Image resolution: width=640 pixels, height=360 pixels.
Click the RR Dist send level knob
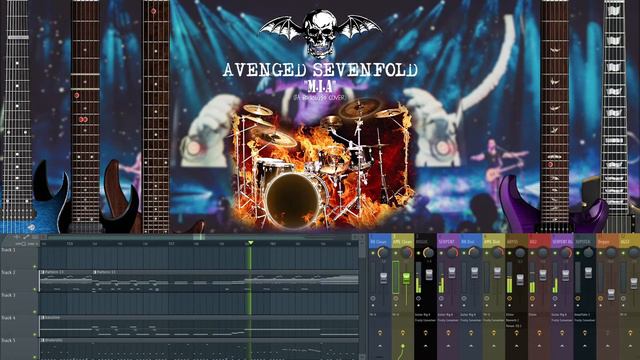tap(471, 333)
